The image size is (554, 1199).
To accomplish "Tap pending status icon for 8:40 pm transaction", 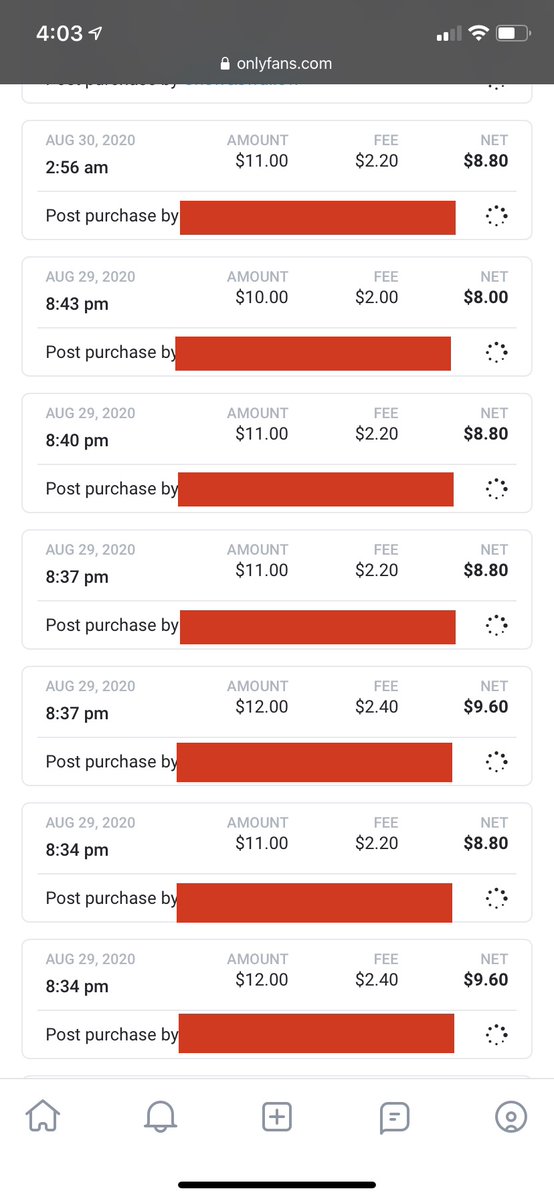I will point(497,489).
